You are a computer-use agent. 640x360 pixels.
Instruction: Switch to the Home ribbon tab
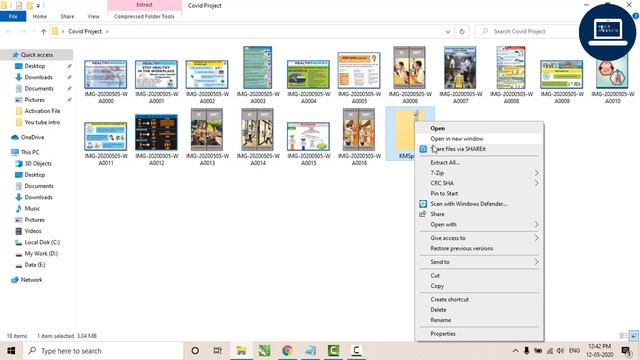40,16
